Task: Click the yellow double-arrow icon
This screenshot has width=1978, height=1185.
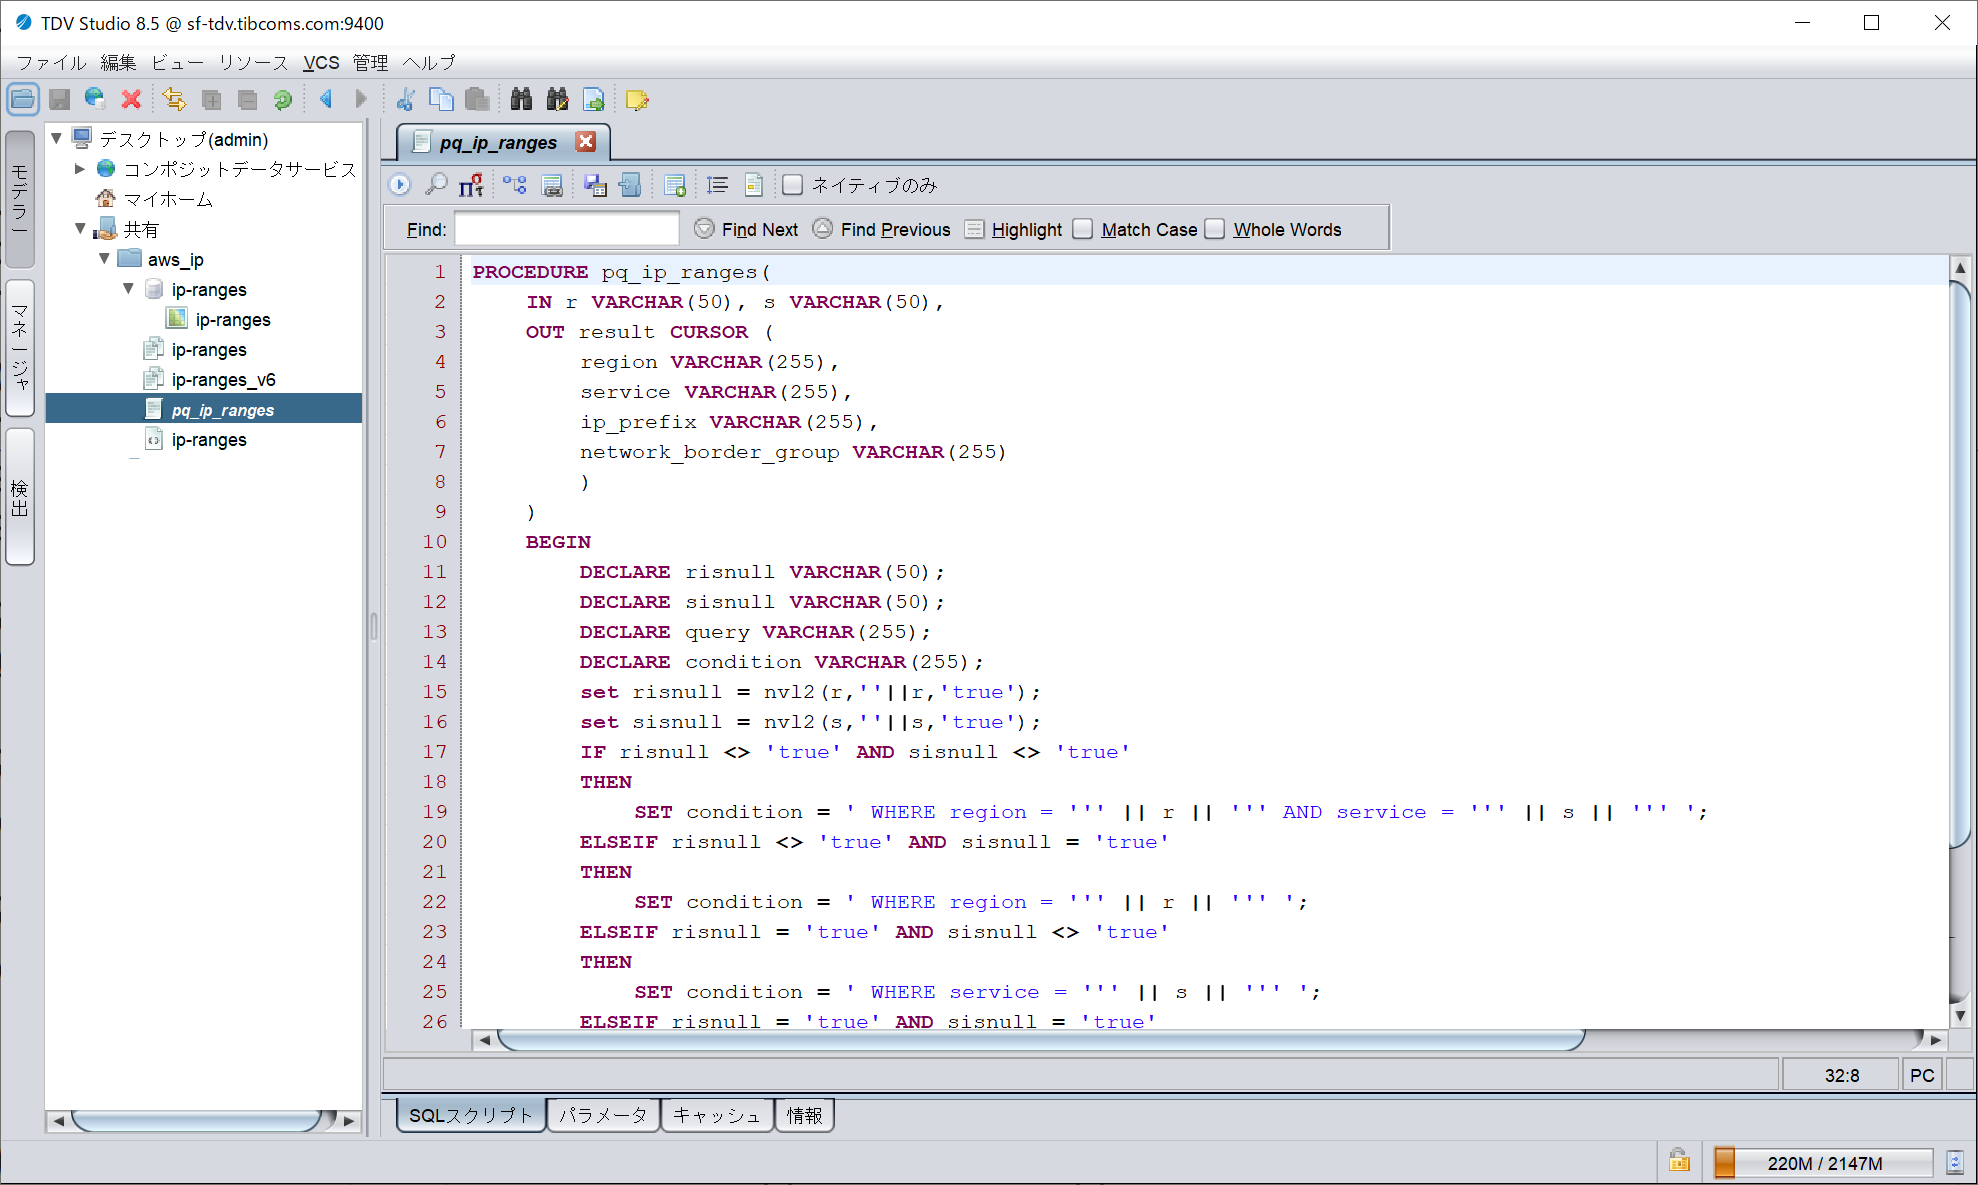Action: 174,99
